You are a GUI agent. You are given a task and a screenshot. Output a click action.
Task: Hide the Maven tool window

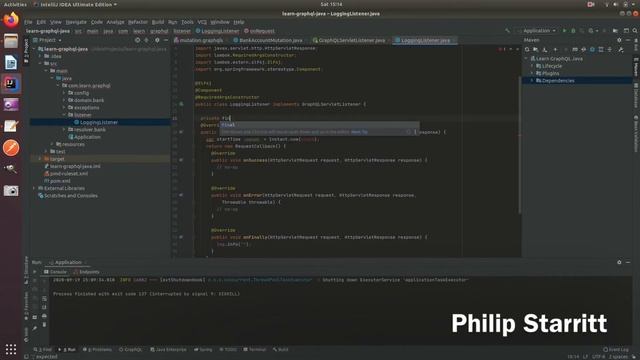pyautogui.click(x=628, y=40)
